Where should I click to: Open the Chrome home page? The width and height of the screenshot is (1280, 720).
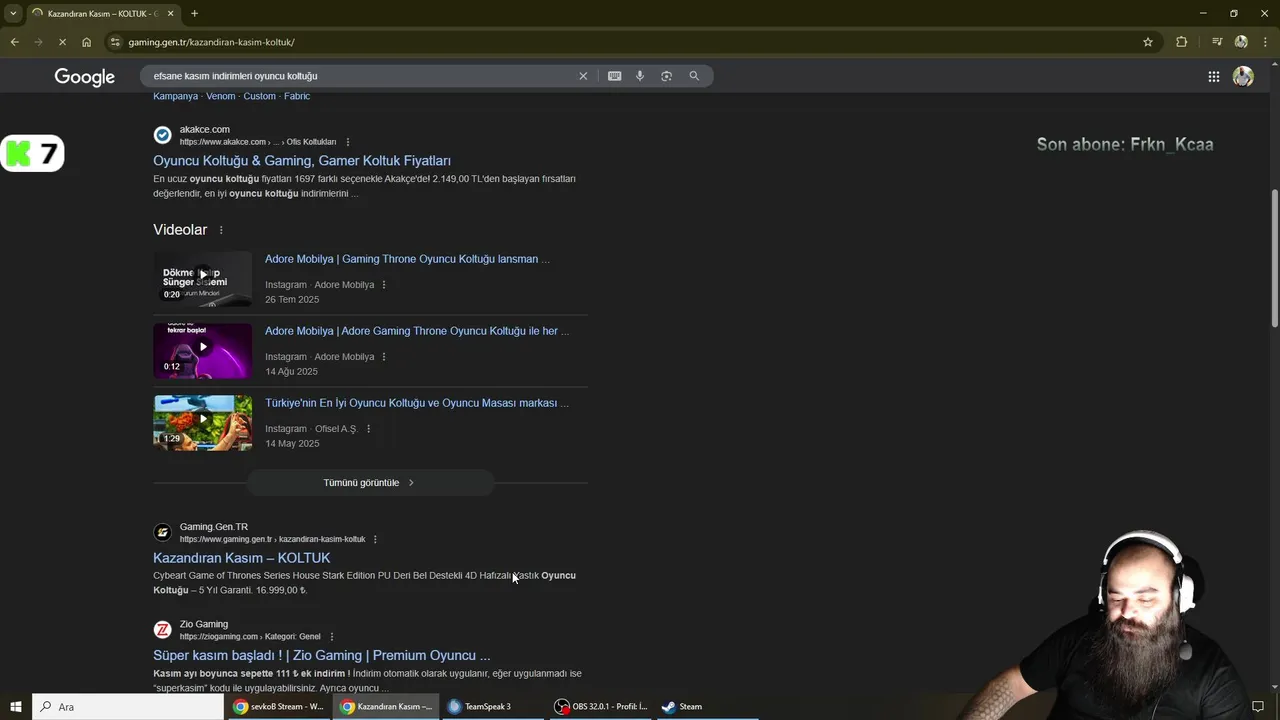click(86, 42)
